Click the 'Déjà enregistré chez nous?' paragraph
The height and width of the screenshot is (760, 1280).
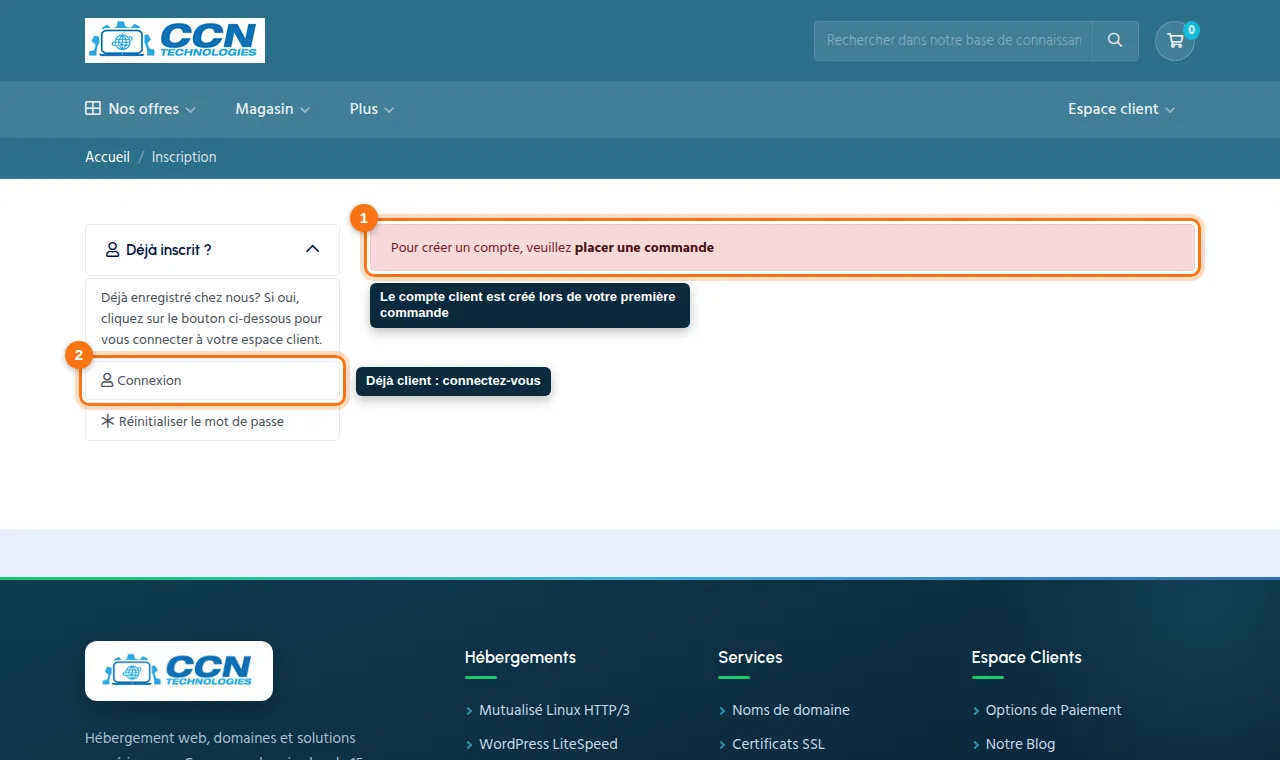point(212,318)
